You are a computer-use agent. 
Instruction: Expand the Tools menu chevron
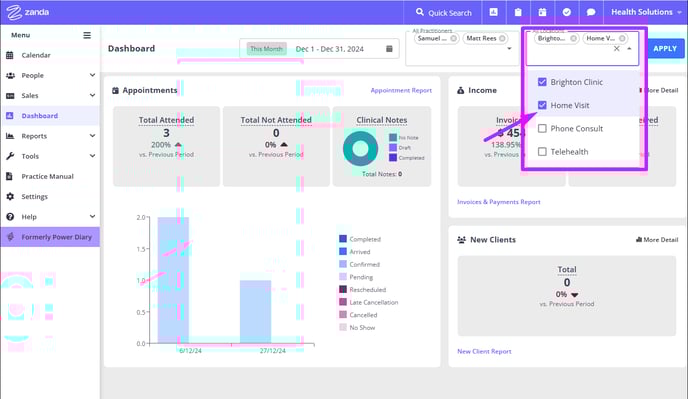point(92,156)
